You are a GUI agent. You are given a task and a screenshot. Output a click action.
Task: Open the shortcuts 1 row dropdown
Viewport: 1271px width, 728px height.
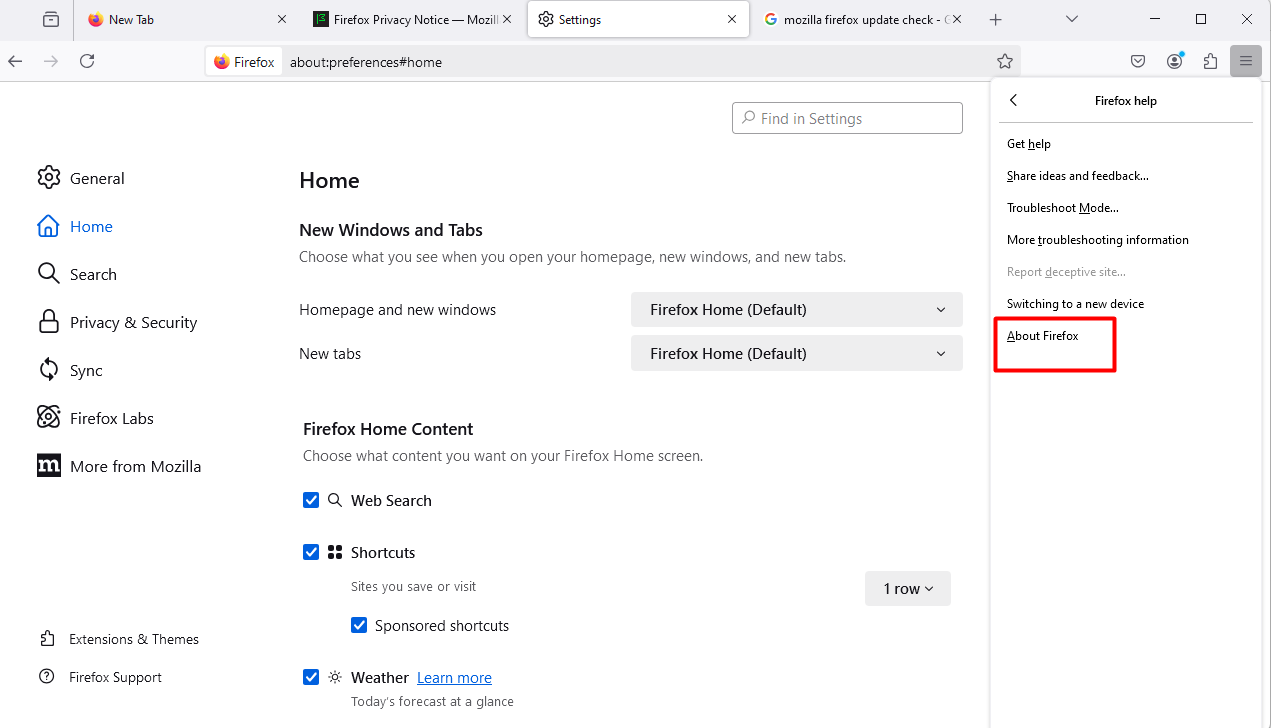tap(908, 589)
